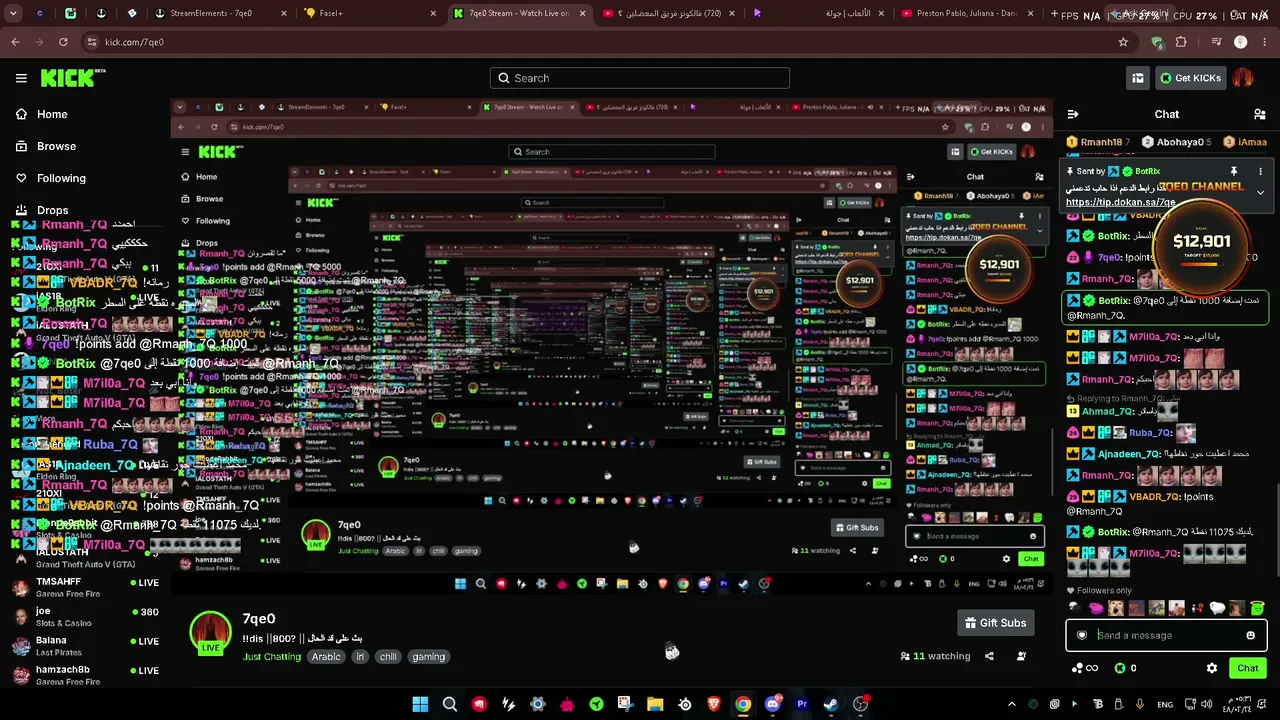Open the tip.dokan.sa link in pinned message
1280x720 pixels.
pos(1120,202)
